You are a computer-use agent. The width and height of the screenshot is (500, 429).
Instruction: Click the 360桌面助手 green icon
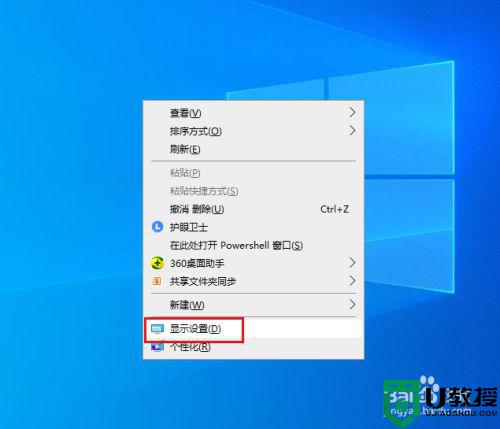(x=157, y=263)
